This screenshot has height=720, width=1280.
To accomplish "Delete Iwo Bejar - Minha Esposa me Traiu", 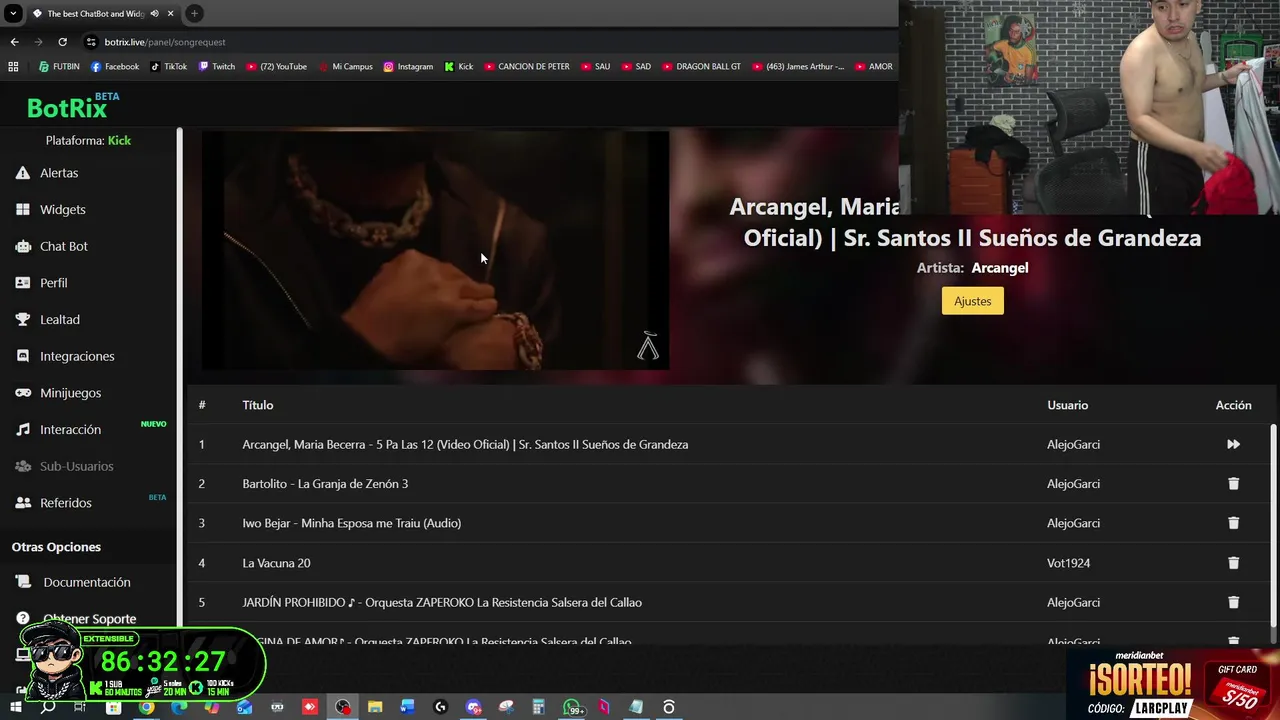I will point(1233,523).
